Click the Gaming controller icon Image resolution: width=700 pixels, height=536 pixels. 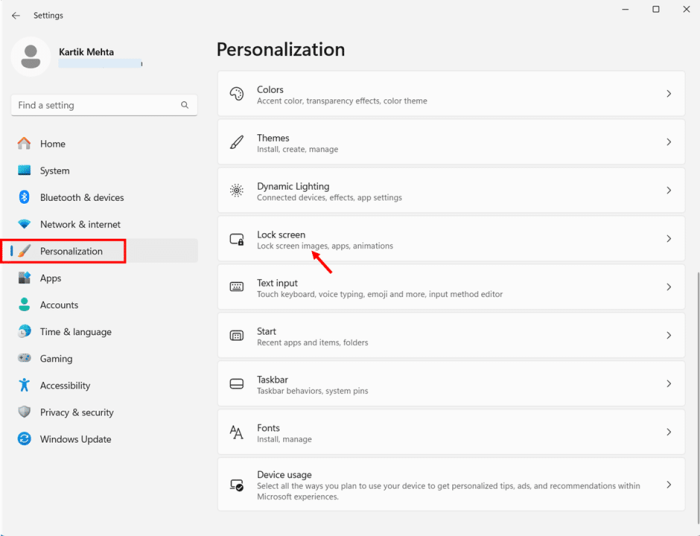point(24,358)
